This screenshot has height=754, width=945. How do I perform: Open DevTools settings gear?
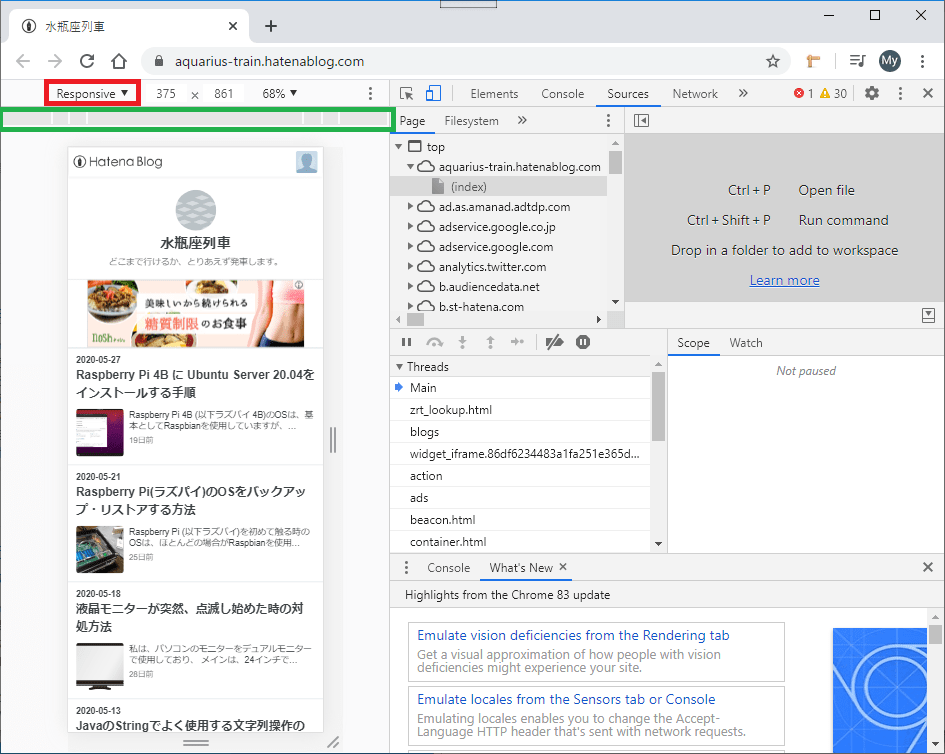click(x=871, y=93)
